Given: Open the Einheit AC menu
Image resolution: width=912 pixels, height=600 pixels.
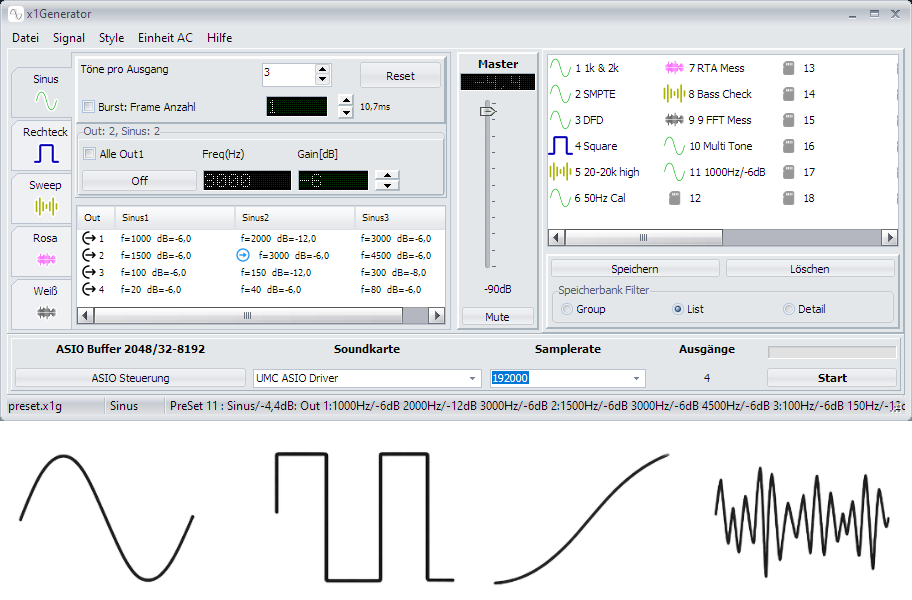Looking at the screenshot, I should pos(165,38).
